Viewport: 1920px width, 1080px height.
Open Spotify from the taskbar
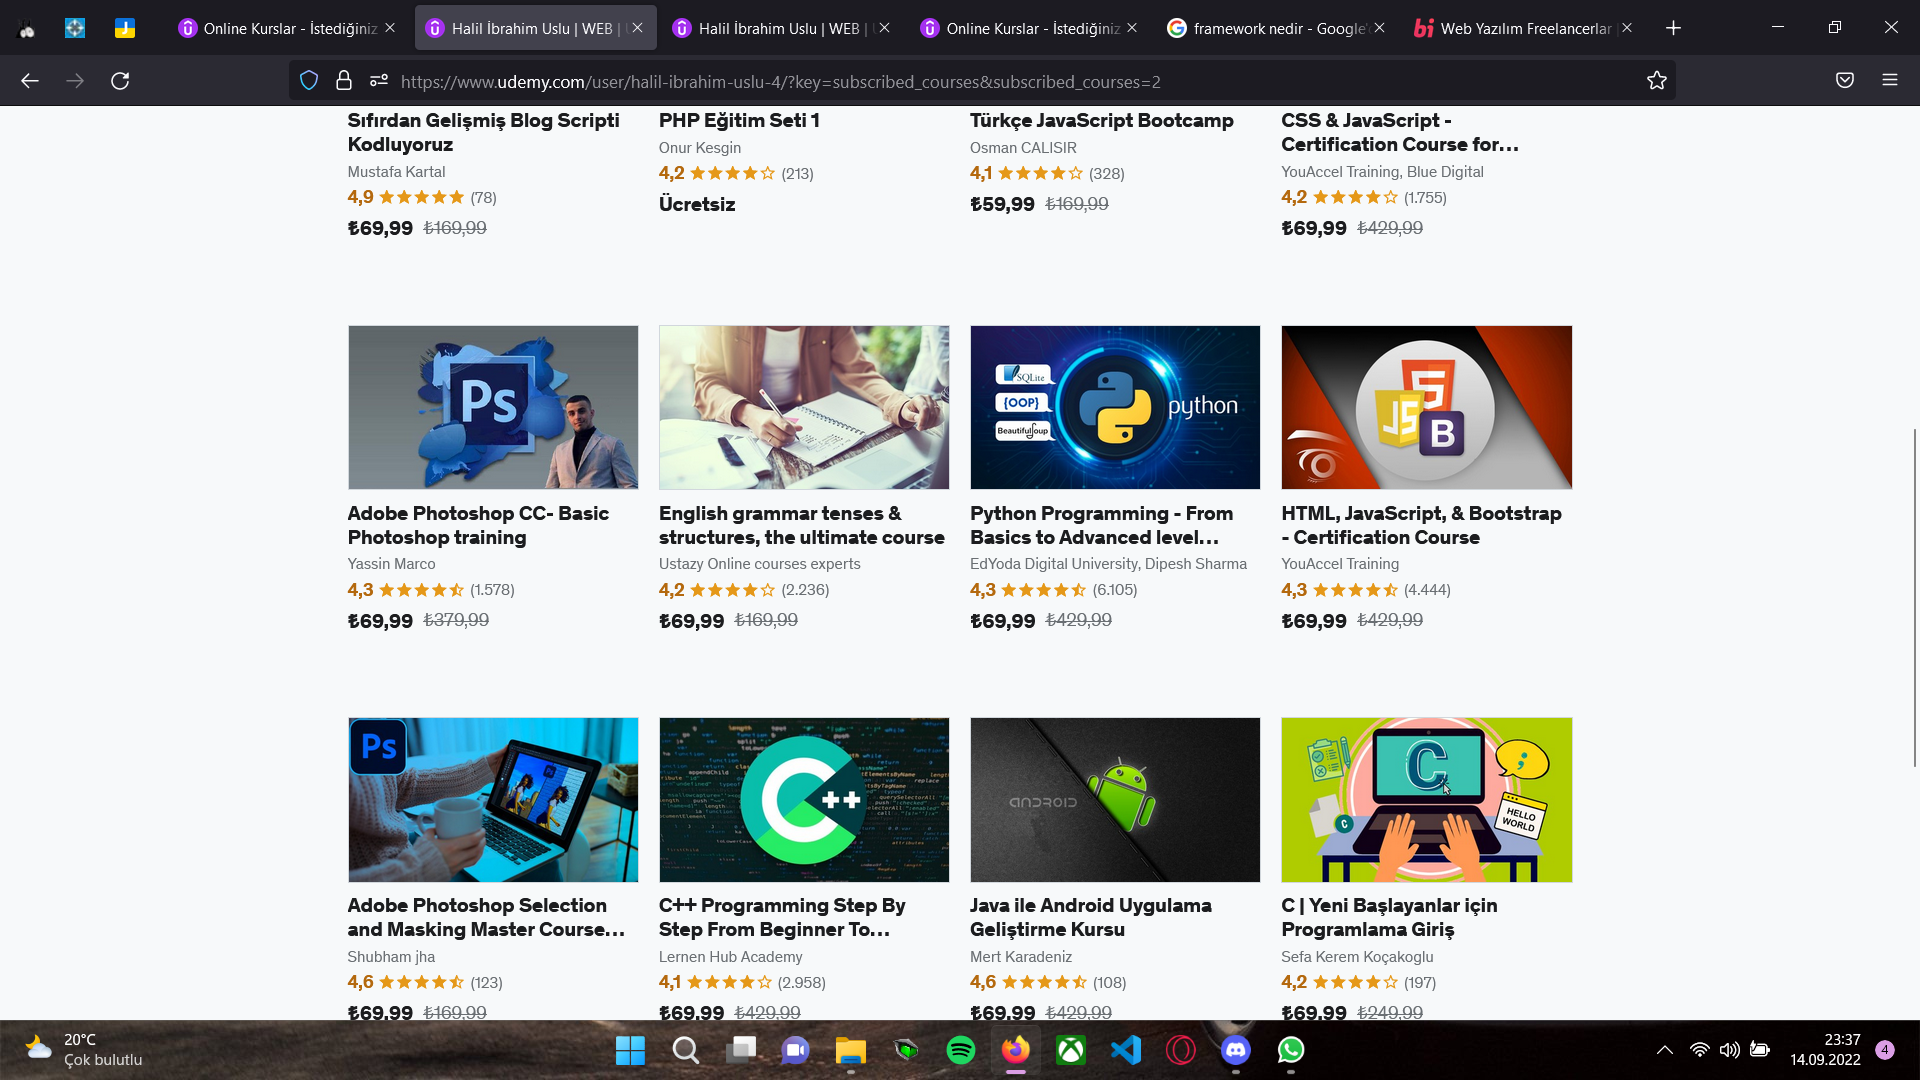[961, 1050]
